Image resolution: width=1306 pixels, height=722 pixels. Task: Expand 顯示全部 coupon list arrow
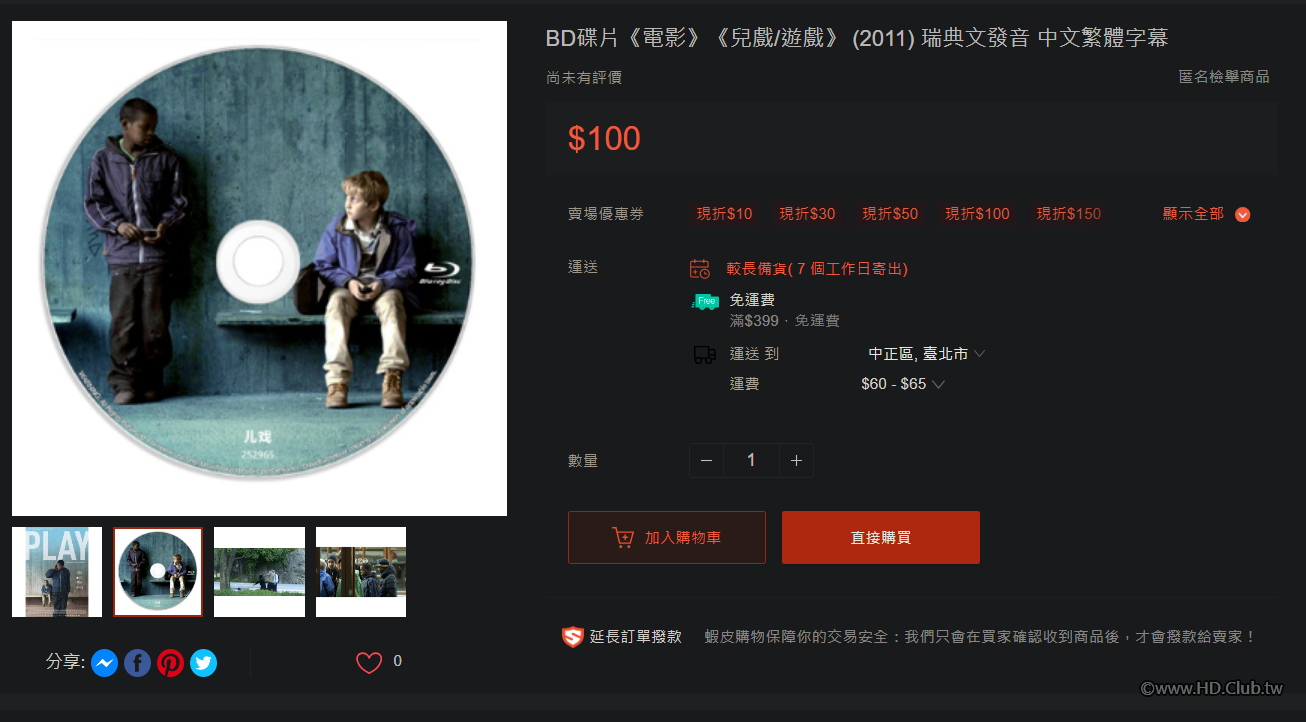click(1243, 214)
